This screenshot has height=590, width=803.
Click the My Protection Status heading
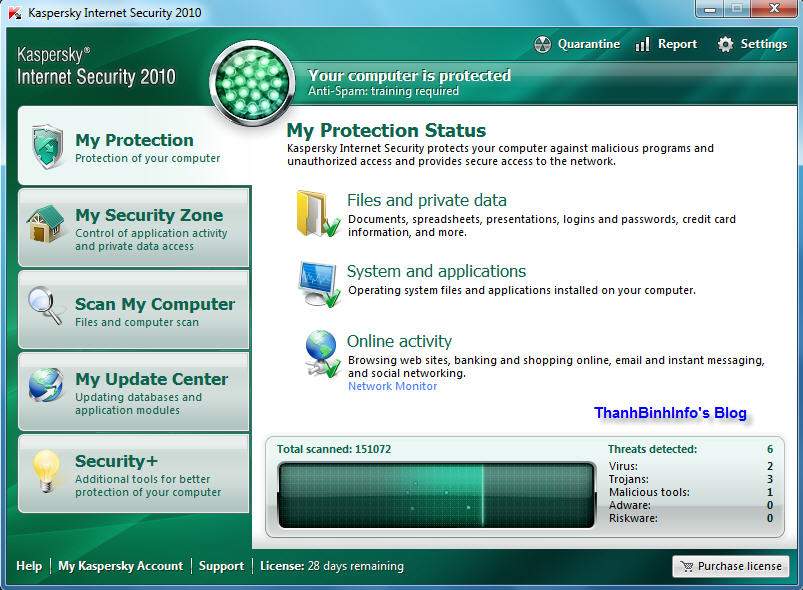pyautogui.click(x=386, y=131)
